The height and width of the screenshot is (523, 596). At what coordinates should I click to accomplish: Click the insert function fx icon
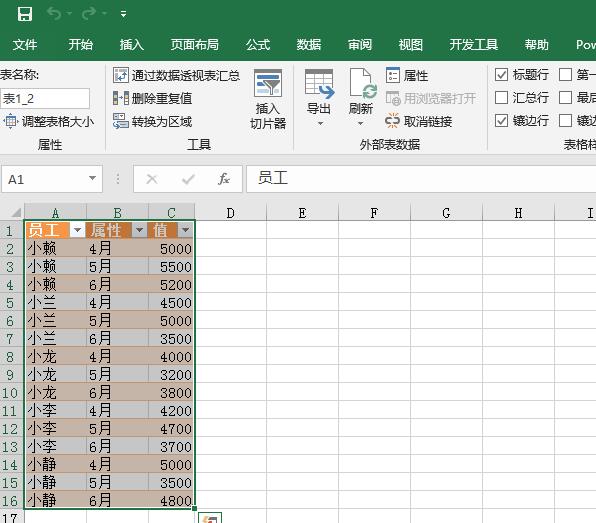pos(224,179)
